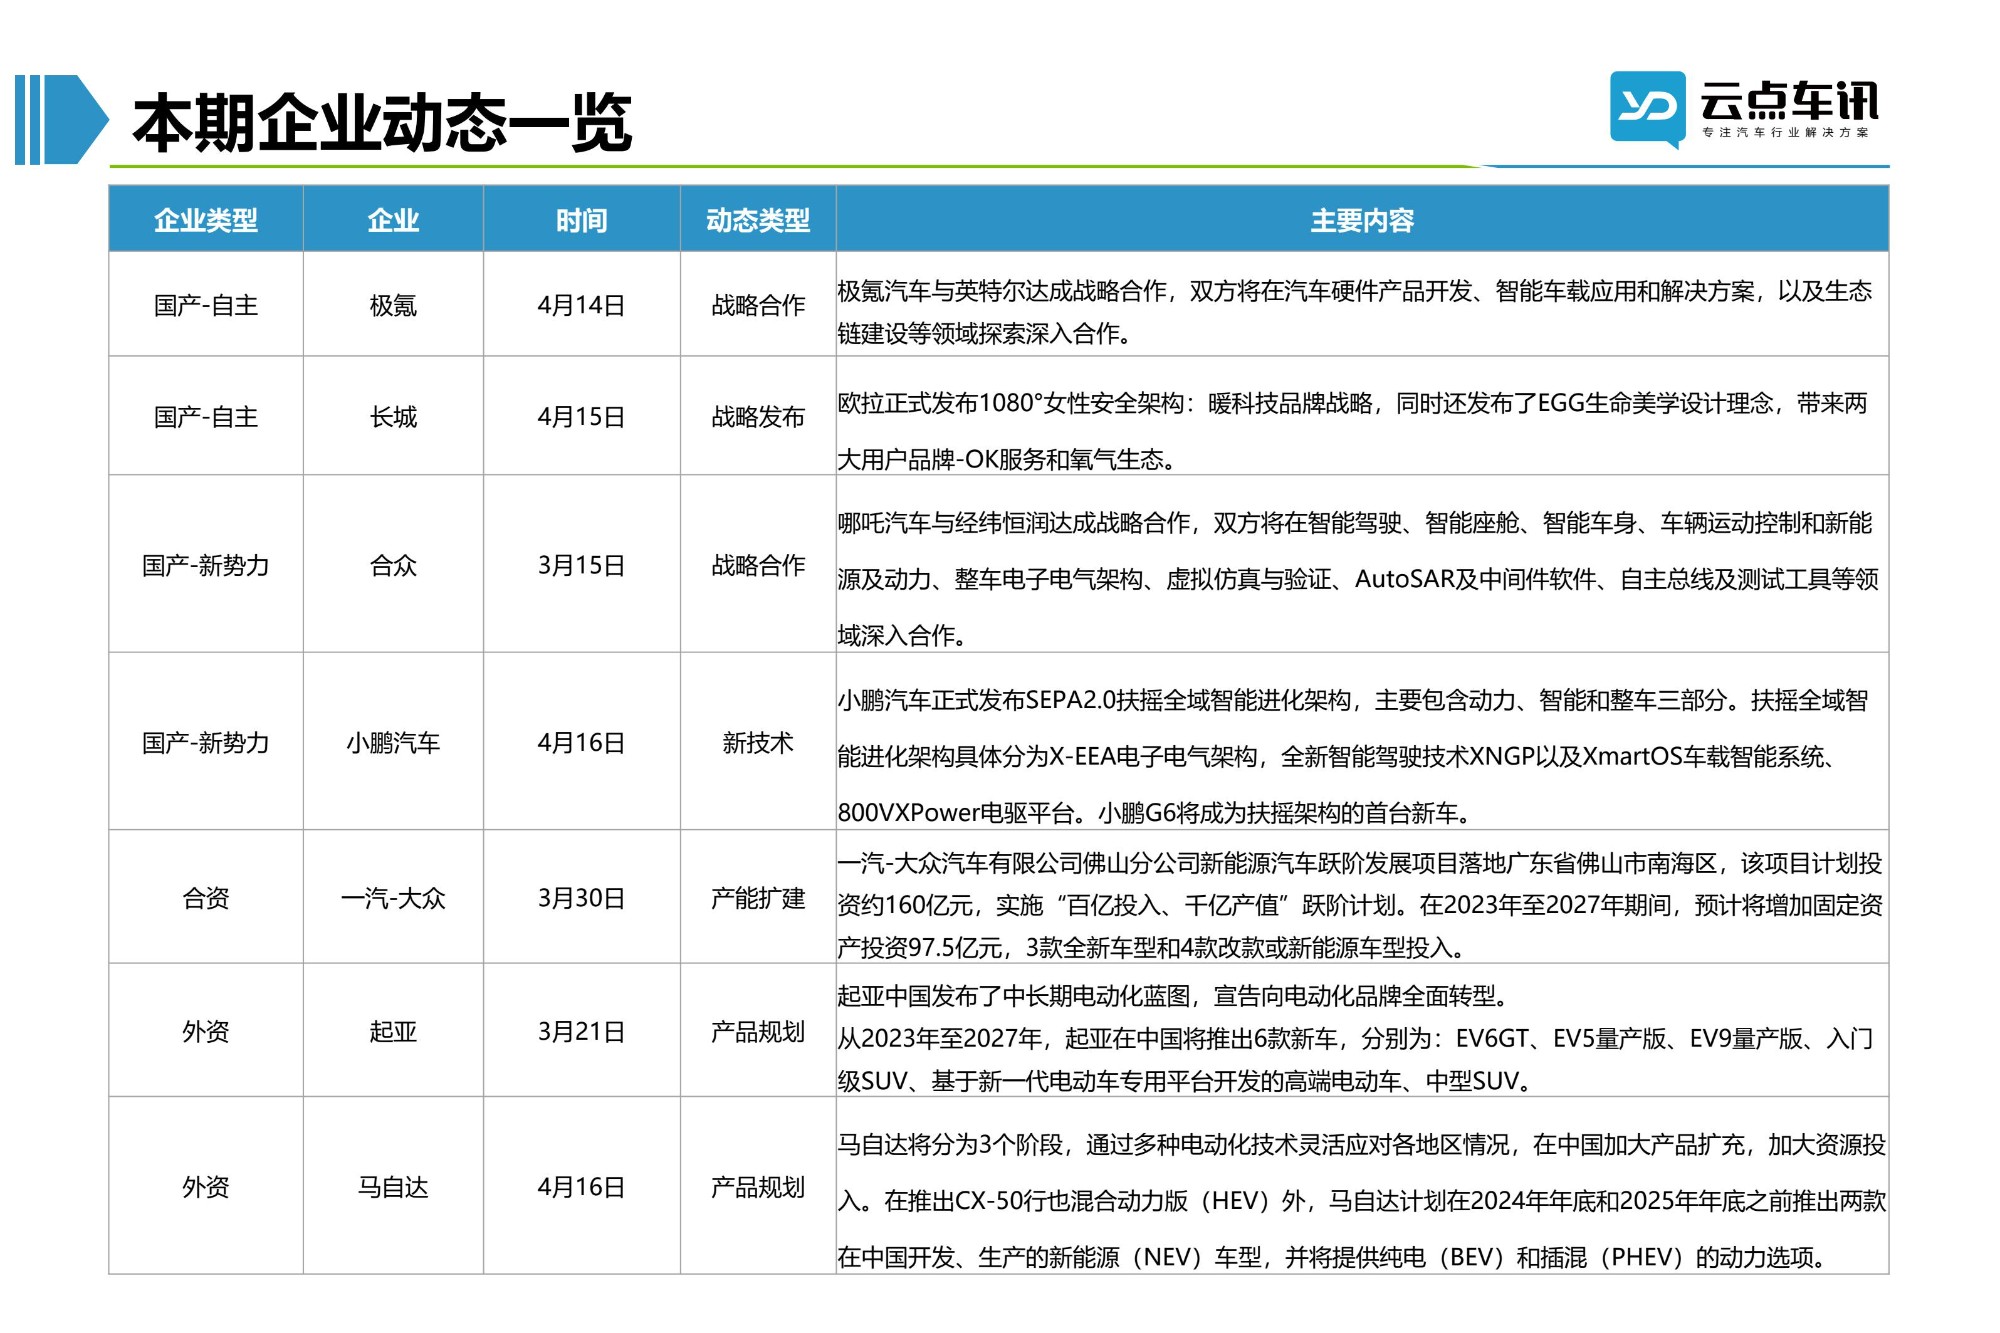Click the 云点车讯 logo icon

(x=1647, y=110)
